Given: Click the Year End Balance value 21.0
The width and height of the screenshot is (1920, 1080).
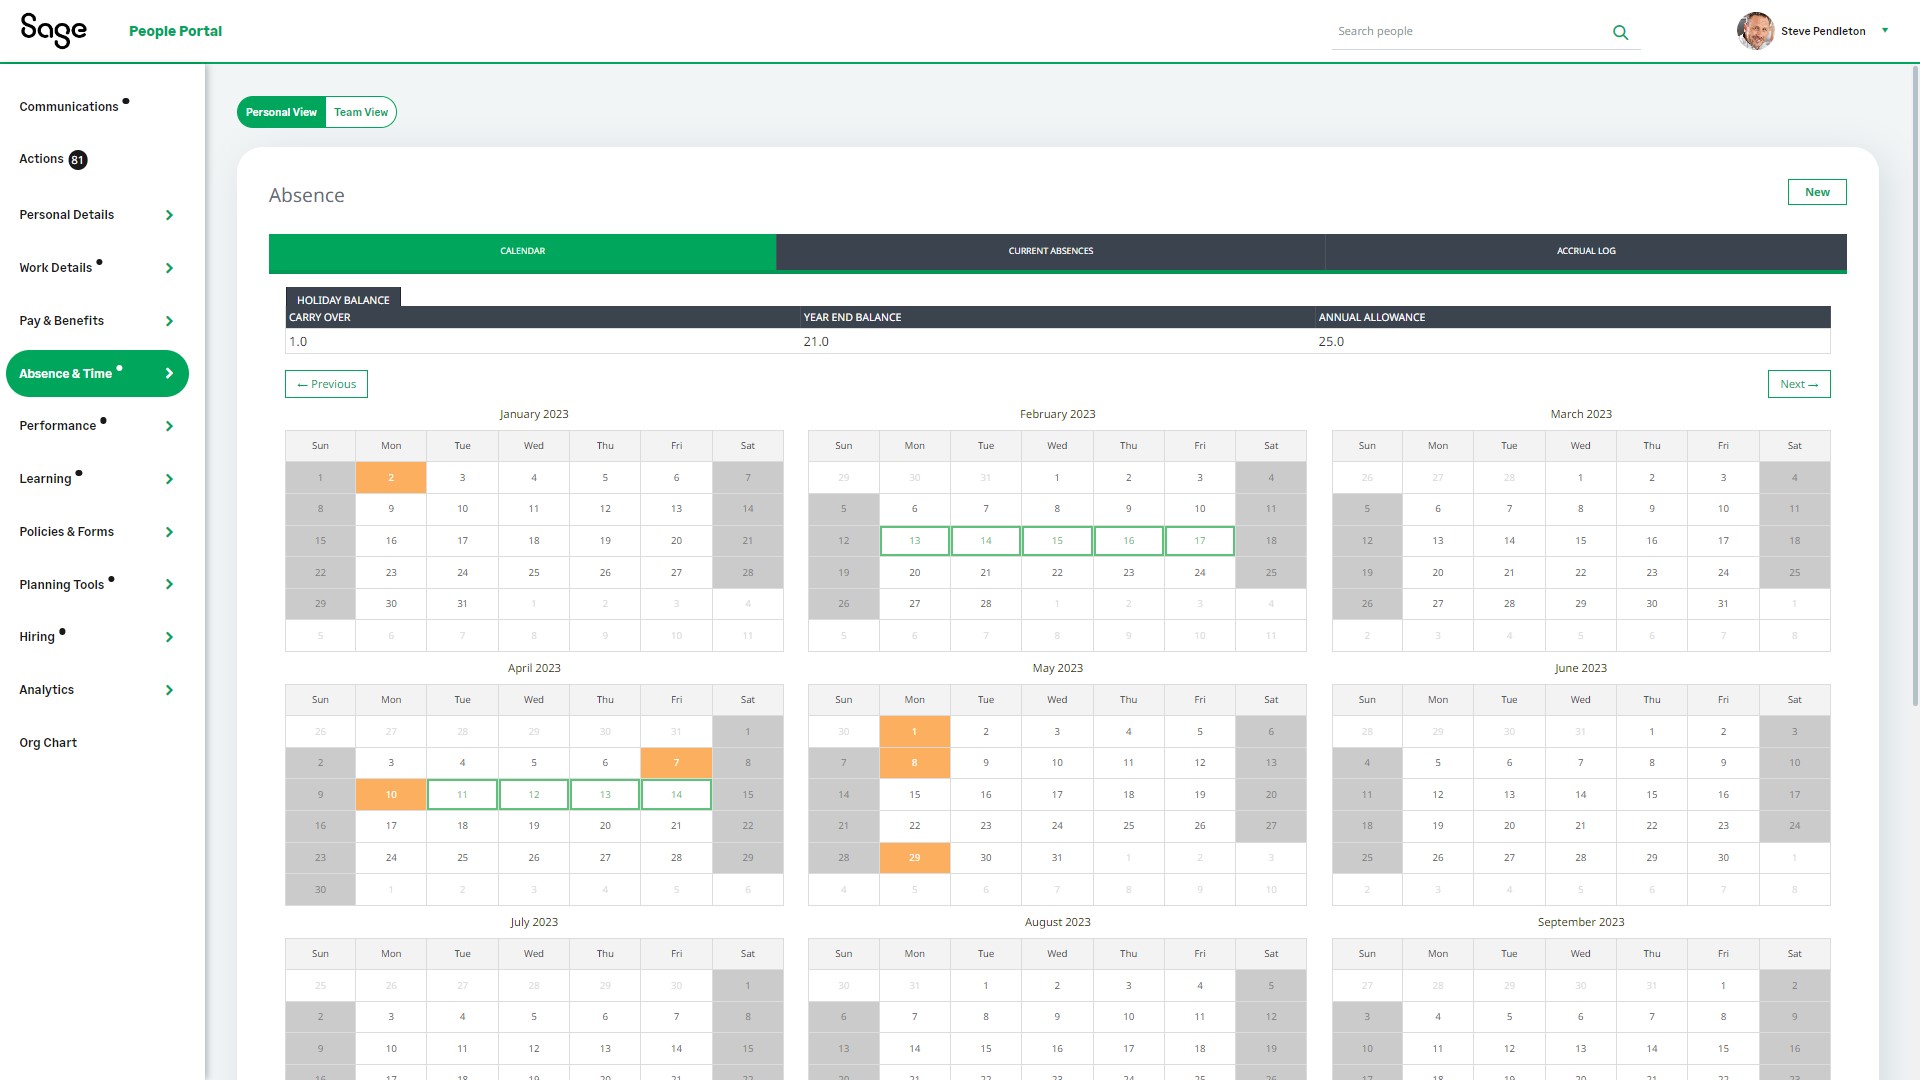Looking at the screenshot, I should coord(816,342).
